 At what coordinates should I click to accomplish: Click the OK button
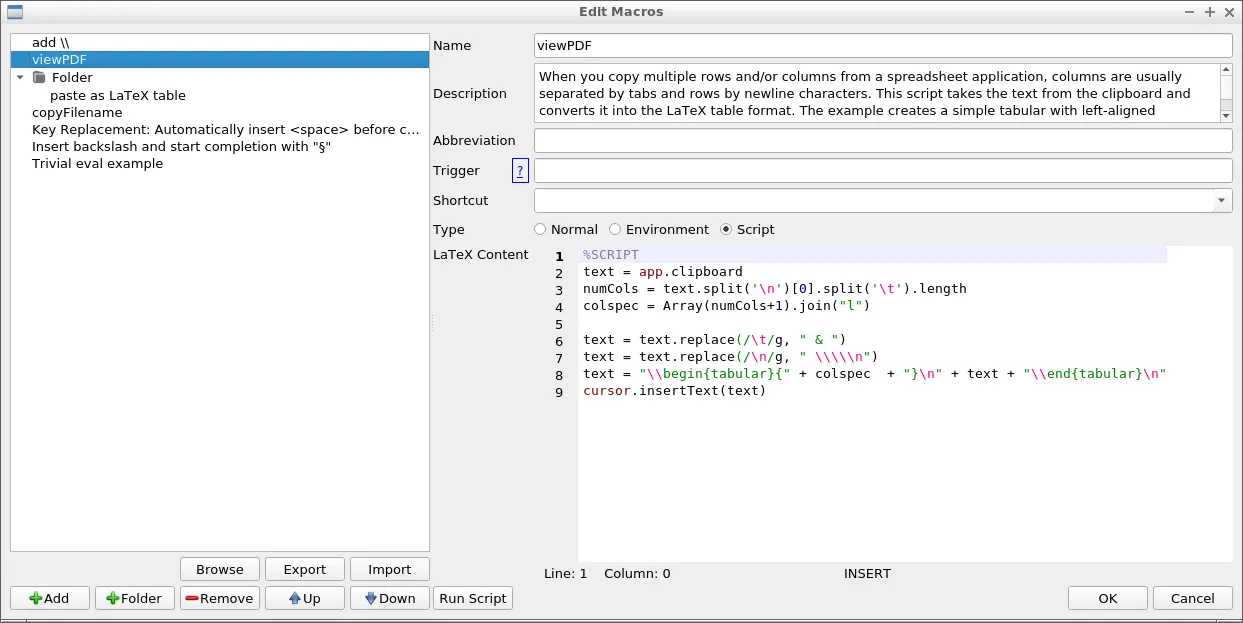tap(1107, 598)
